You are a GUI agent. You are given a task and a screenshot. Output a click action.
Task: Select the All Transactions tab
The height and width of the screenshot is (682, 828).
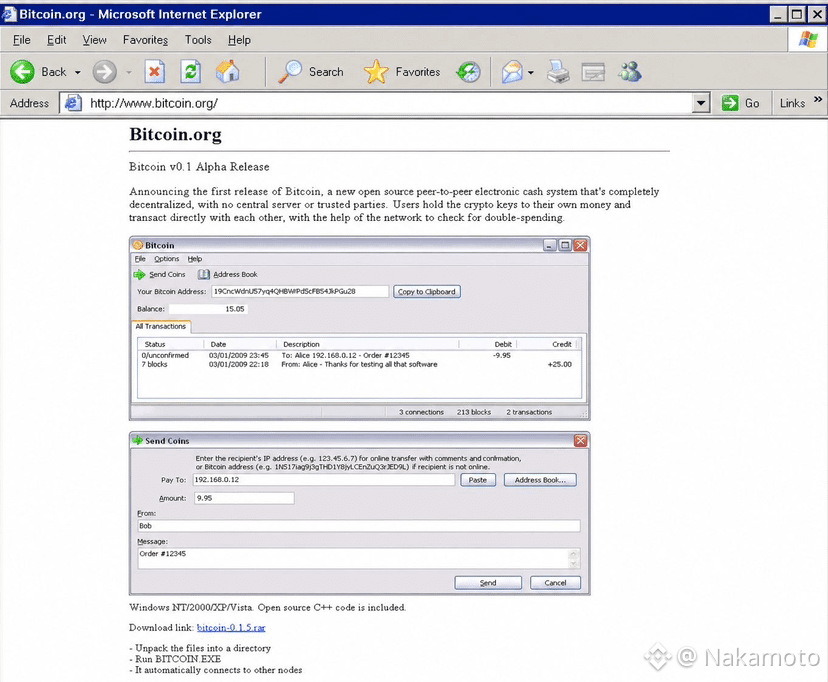point(161,326)
